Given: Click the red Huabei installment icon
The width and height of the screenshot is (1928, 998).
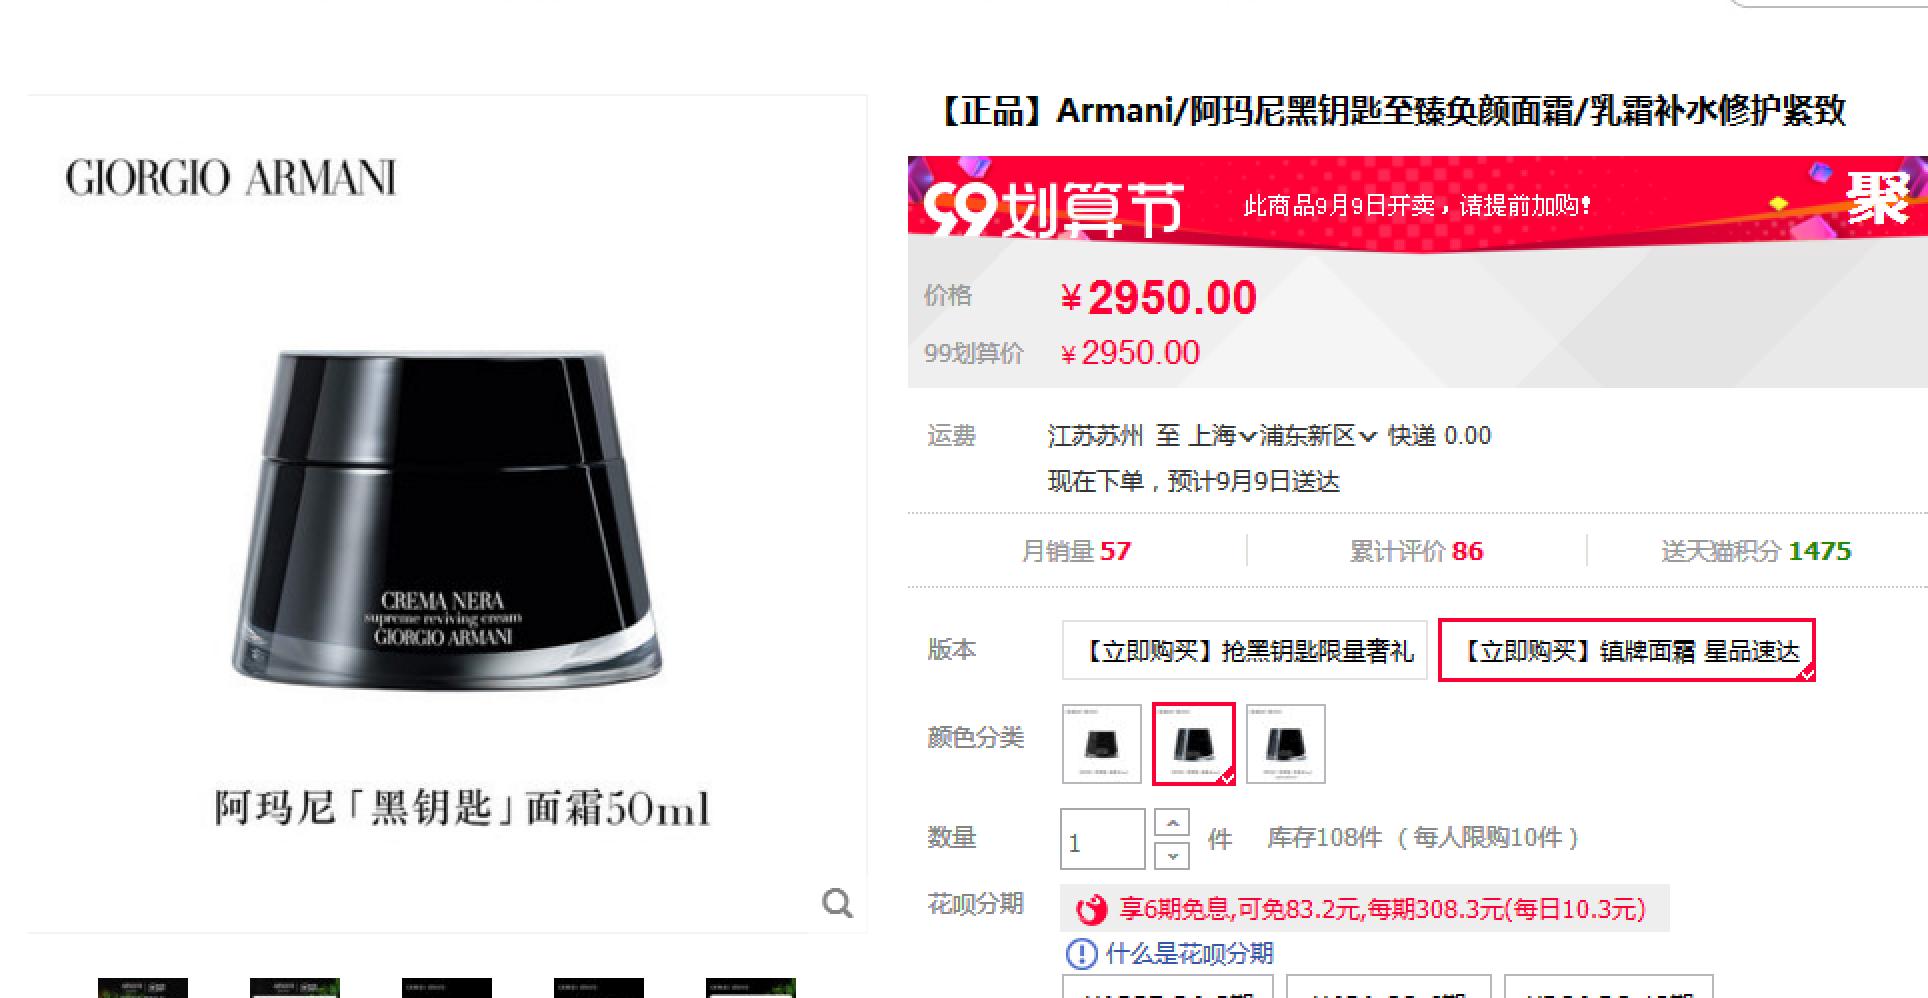Looking at the screenshot, I should click(x=1092, y=909).
